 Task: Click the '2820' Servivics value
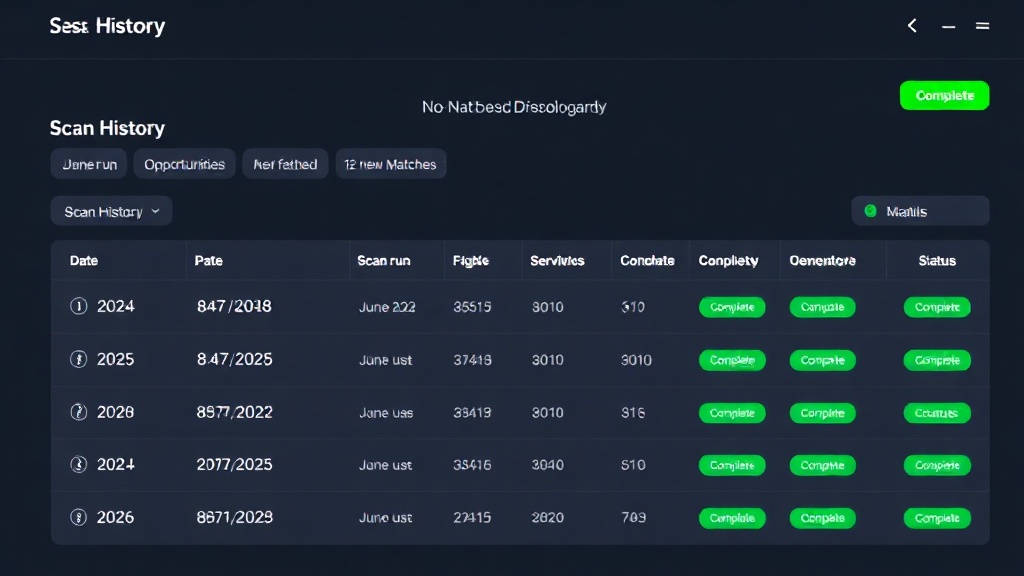[x=547, y=518]
